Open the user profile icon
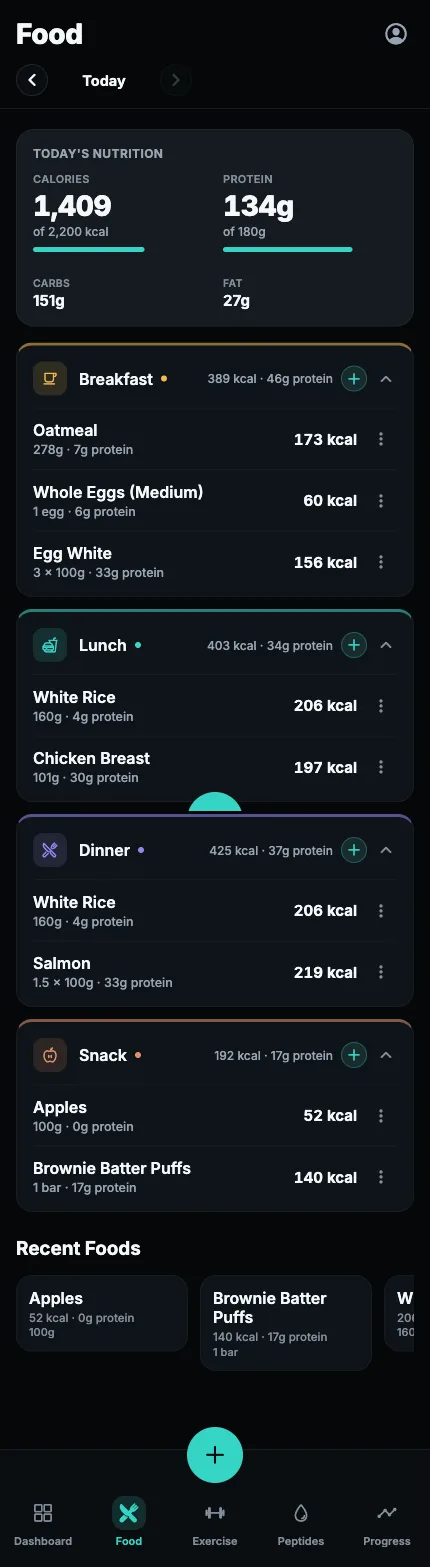The image size is (430, 1567). [x=396, y=34]
